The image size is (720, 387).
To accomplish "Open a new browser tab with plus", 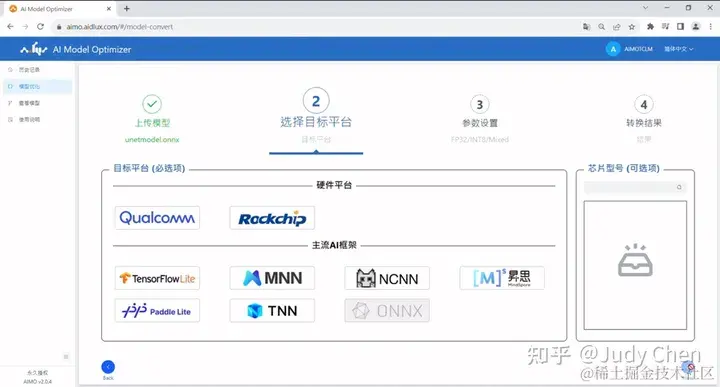I will click(127, 8).
